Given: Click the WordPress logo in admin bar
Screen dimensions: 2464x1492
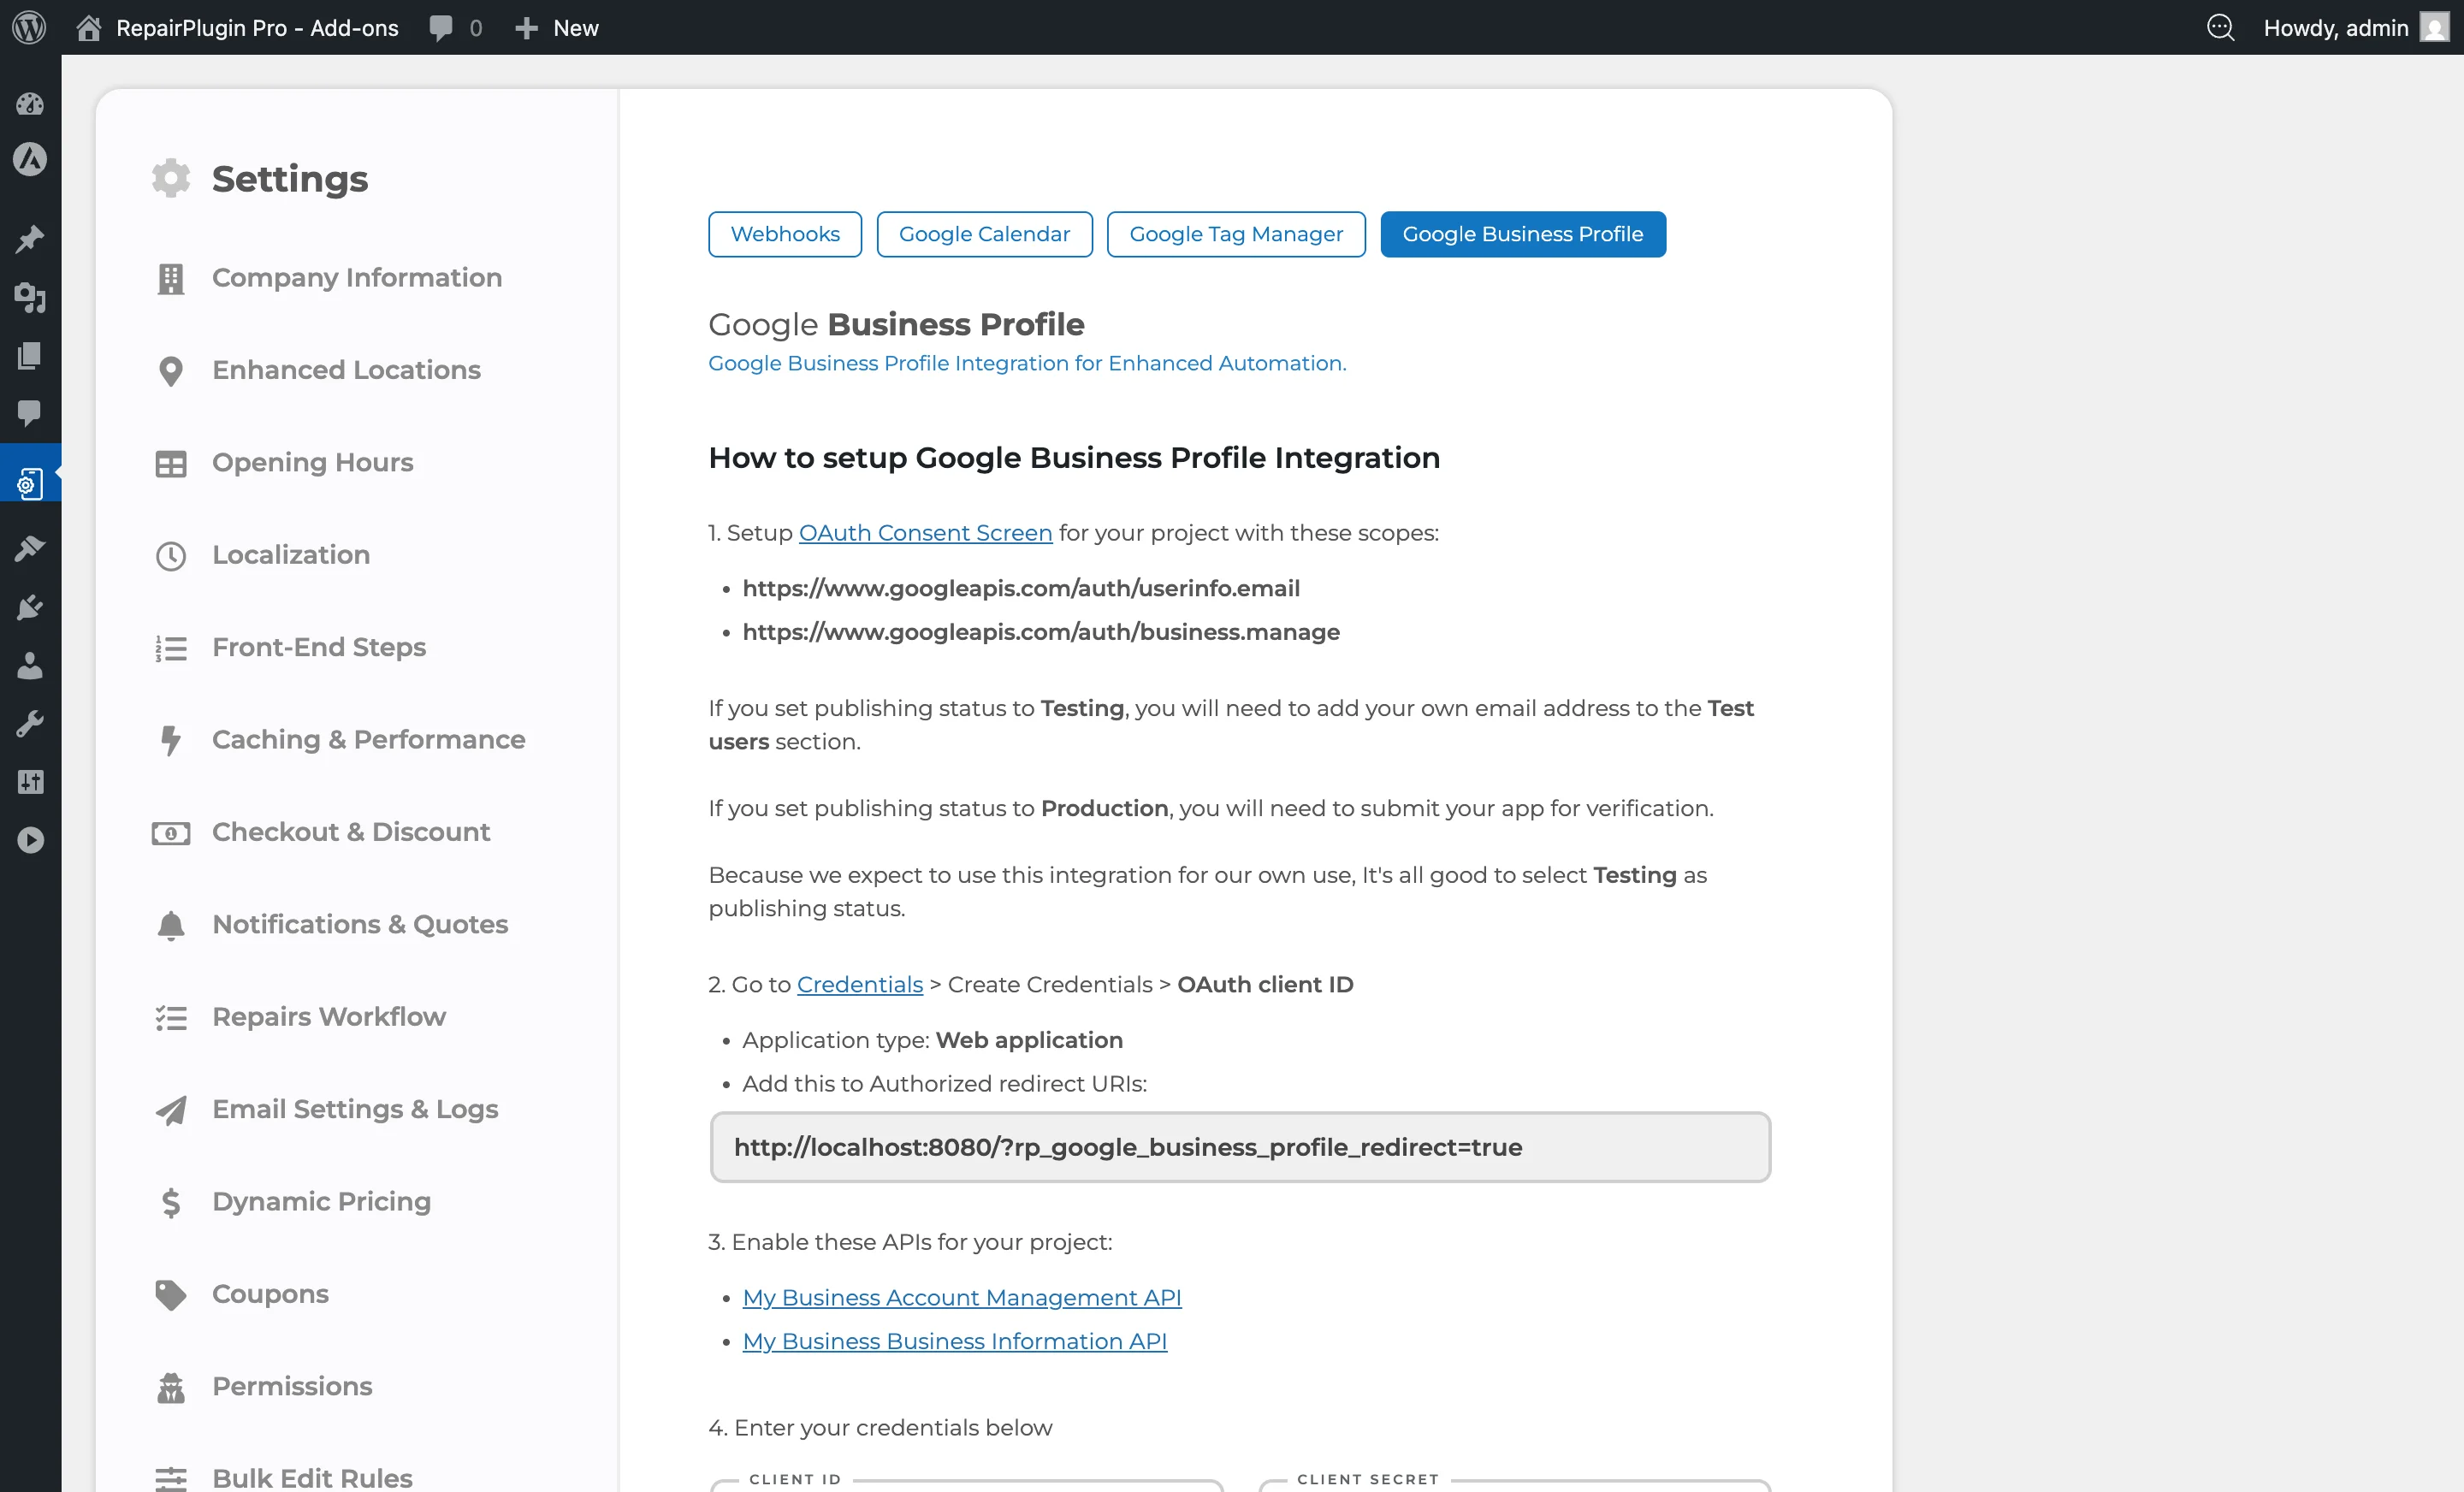Looking at the screenshot, I should tap(28, 27).
